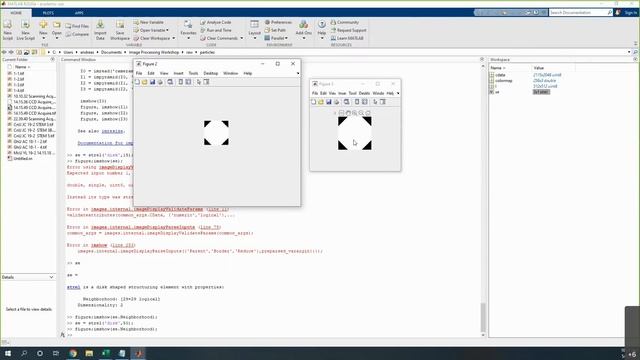Select variable cdata in Workspace

(500, 75)
